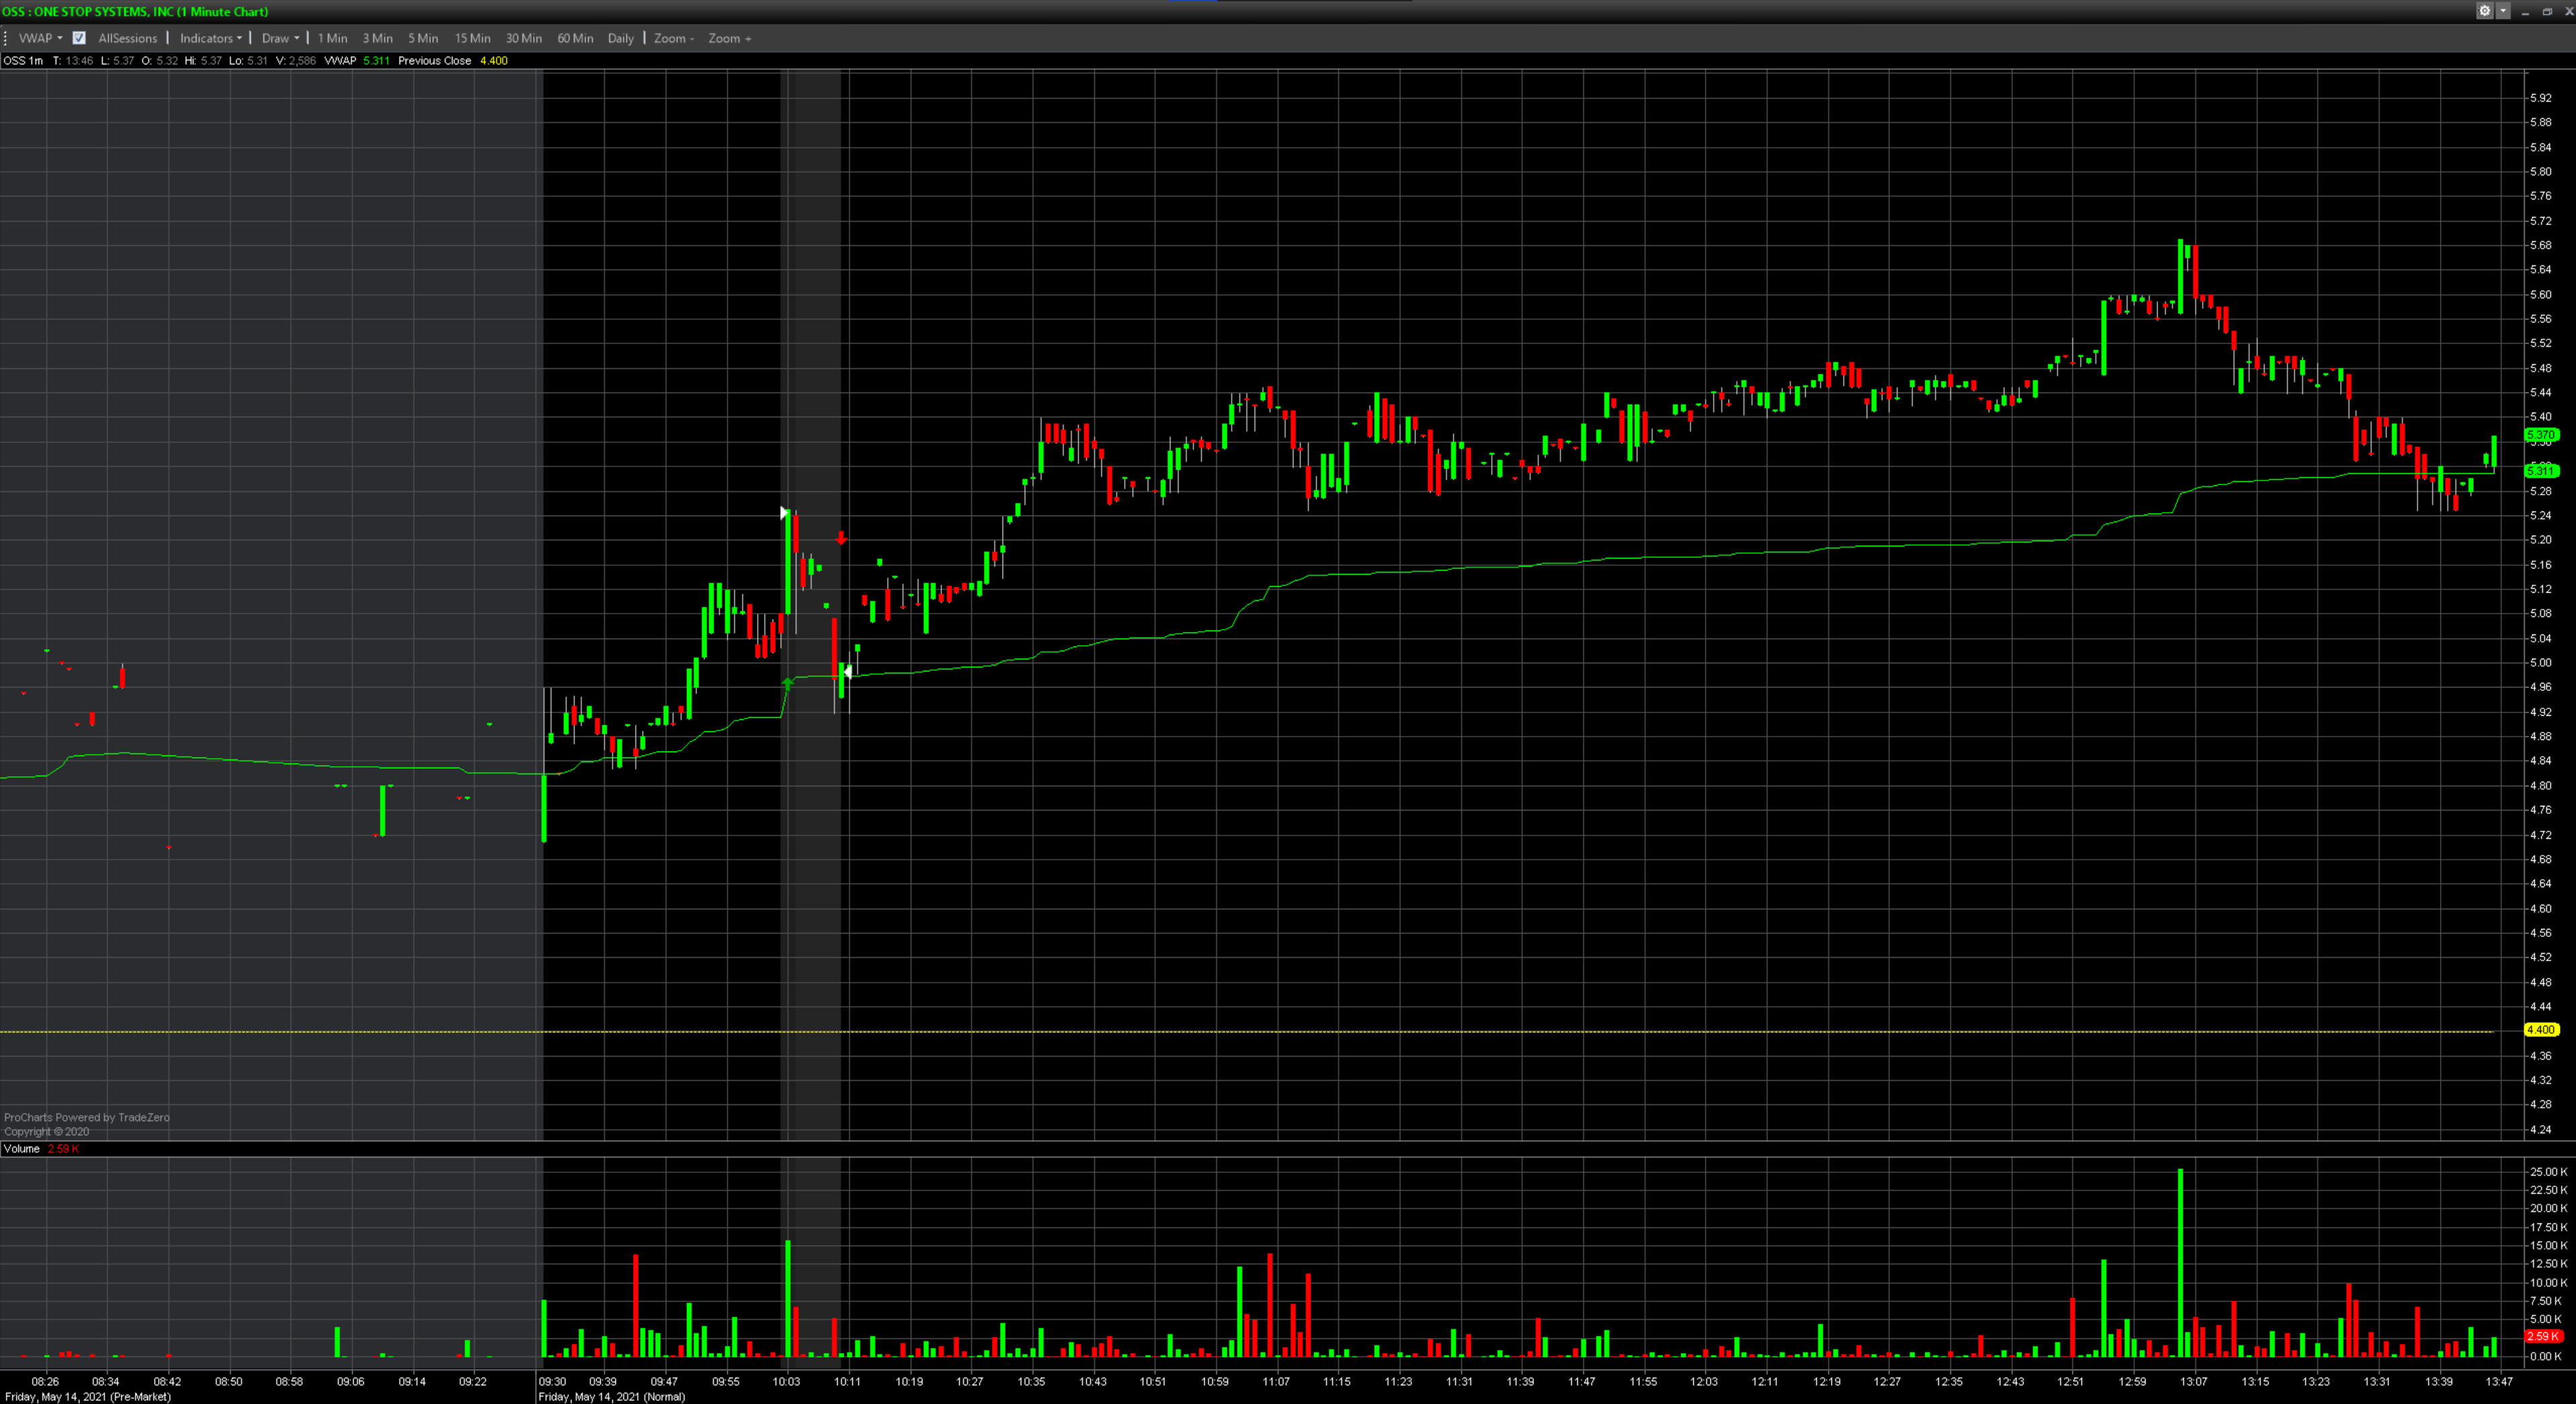Click the Zoom + button

coord(729,38)
